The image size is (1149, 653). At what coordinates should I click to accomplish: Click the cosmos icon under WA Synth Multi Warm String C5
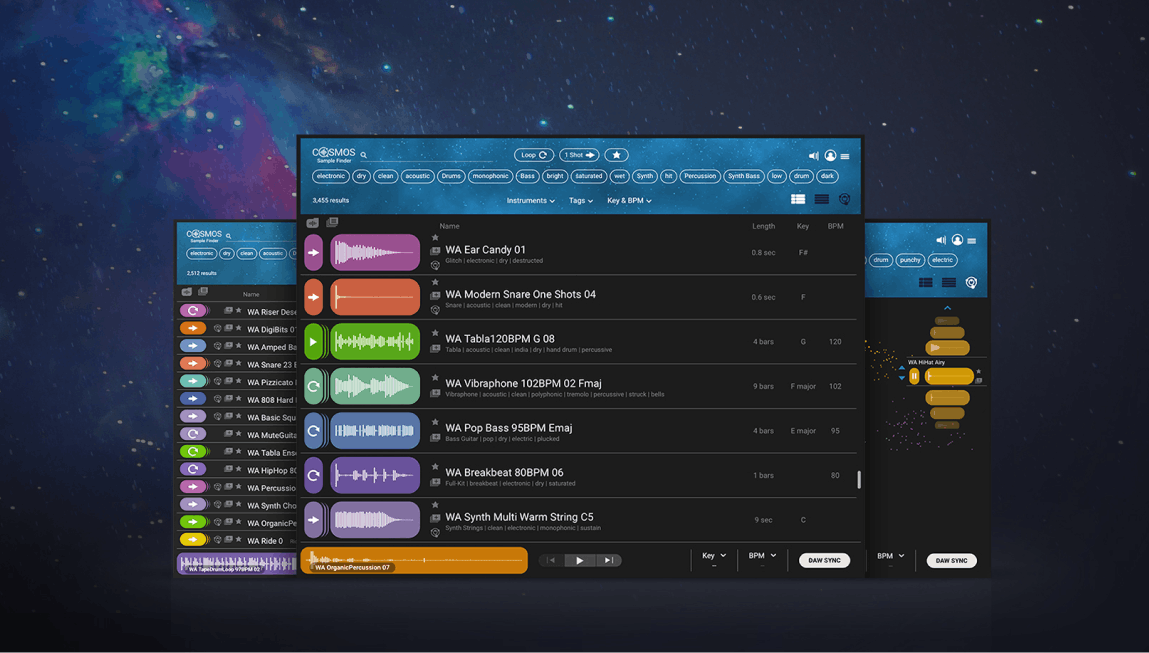435,533
